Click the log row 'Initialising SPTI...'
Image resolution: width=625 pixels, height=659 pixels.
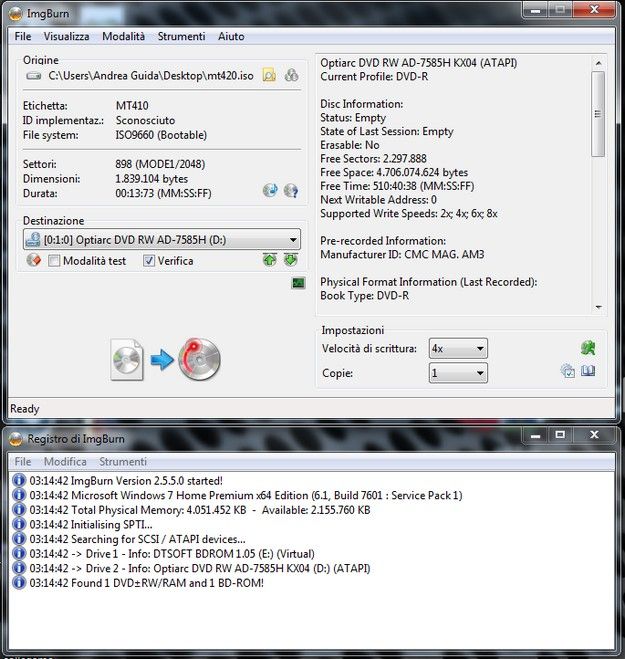point(90,525)
